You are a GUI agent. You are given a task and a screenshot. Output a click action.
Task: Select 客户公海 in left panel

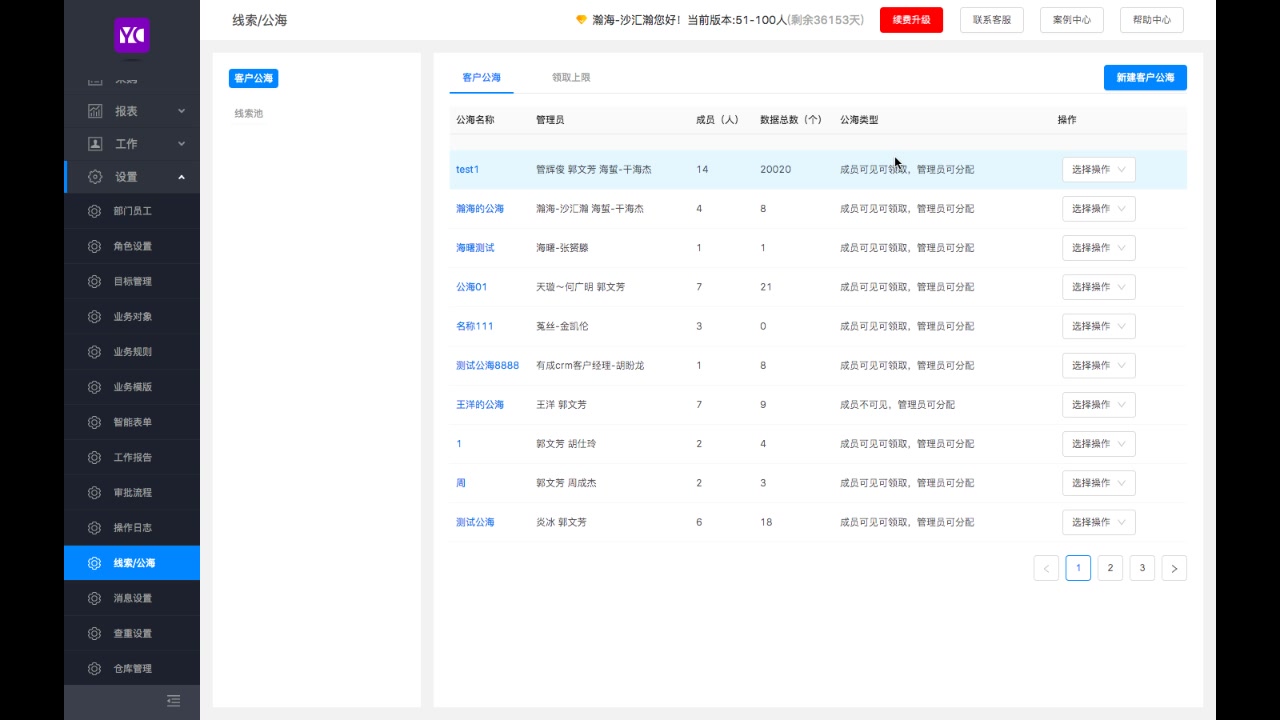point(253,78)
